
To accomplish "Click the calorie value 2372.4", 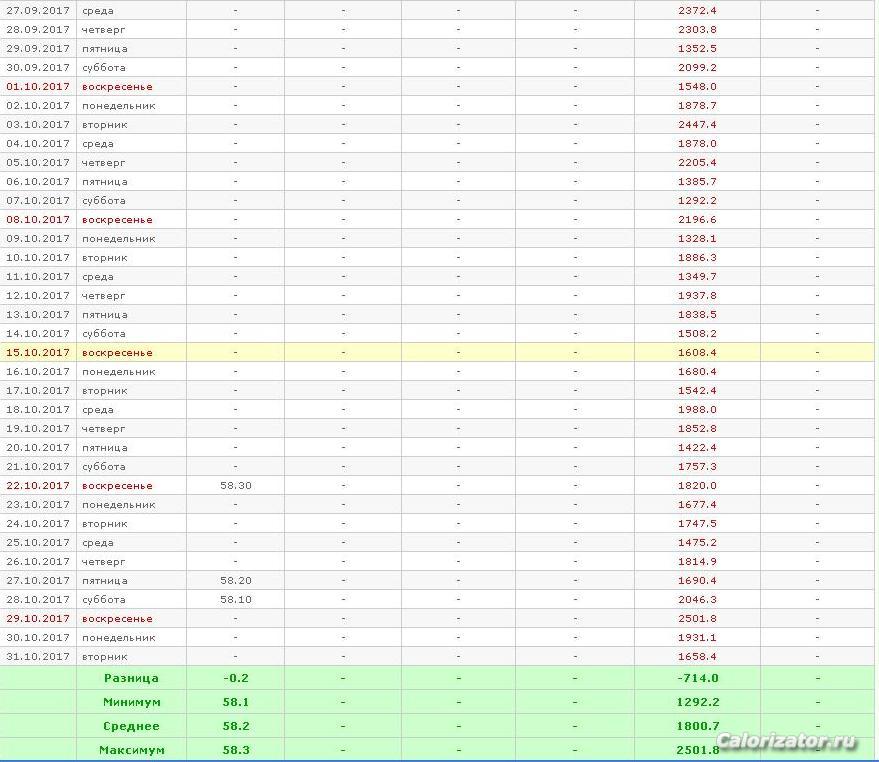I will point(697,10).
